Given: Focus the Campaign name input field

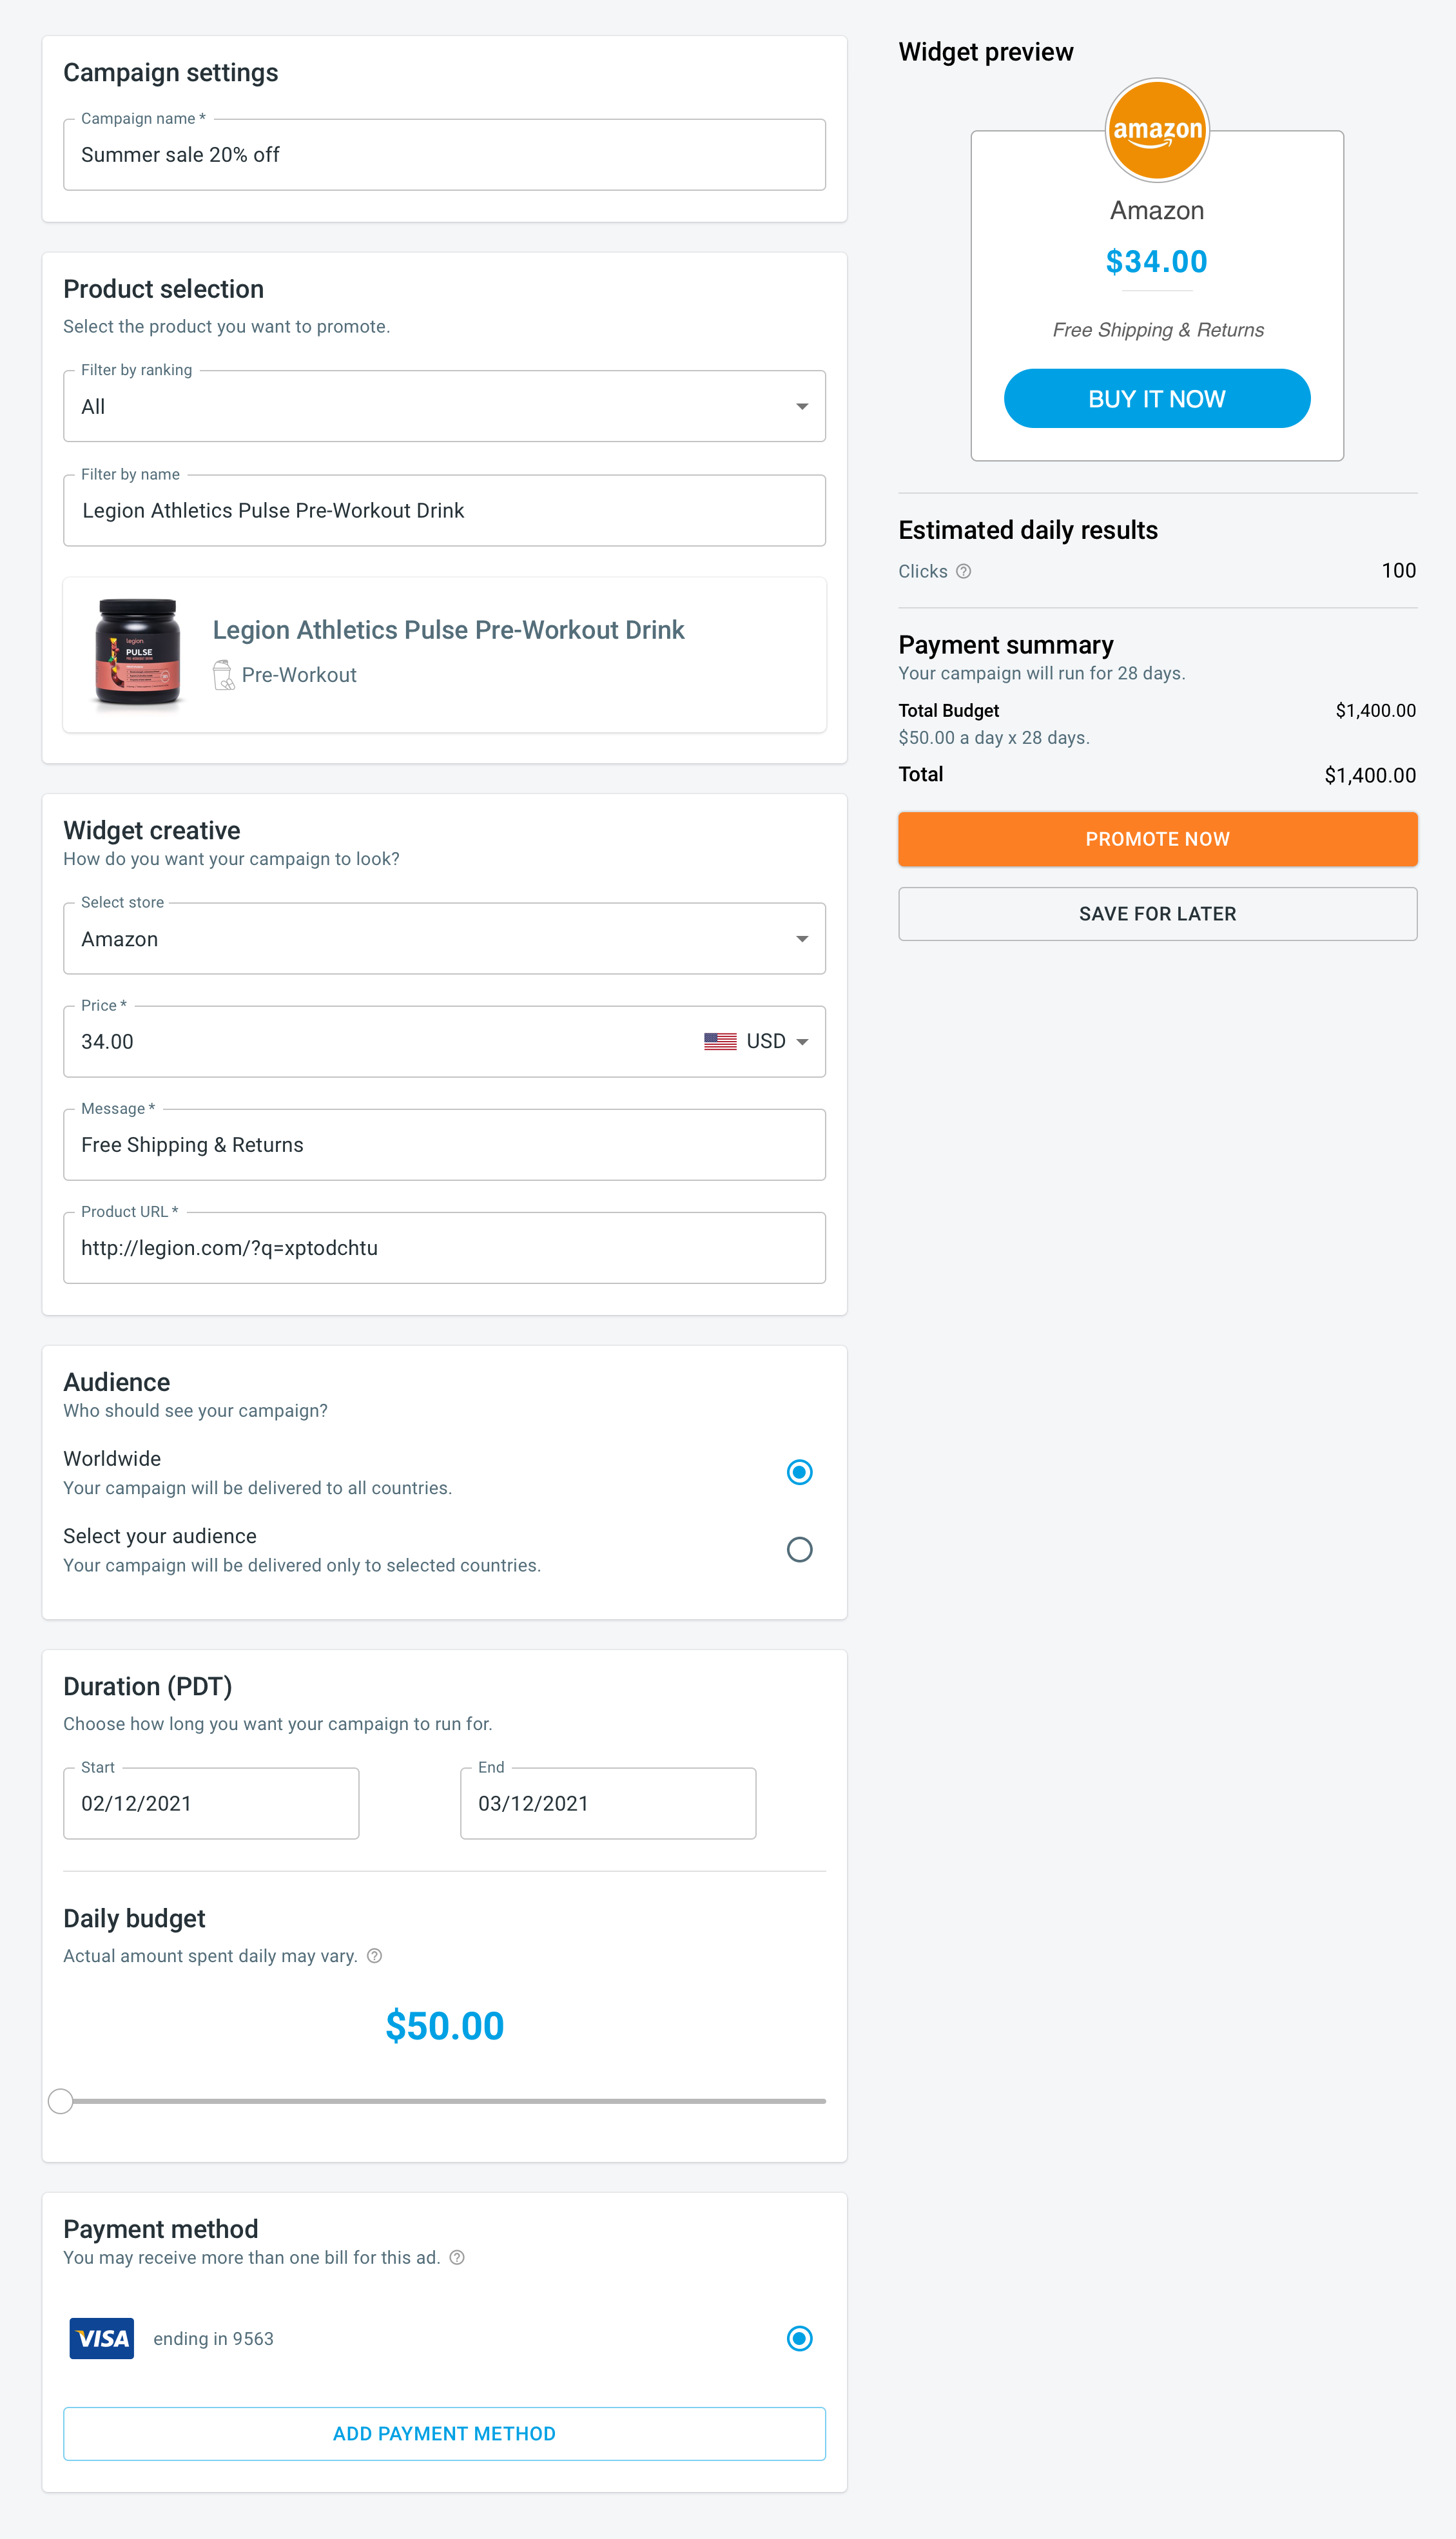Looking at the screenshot, I should tap(444, 155).
